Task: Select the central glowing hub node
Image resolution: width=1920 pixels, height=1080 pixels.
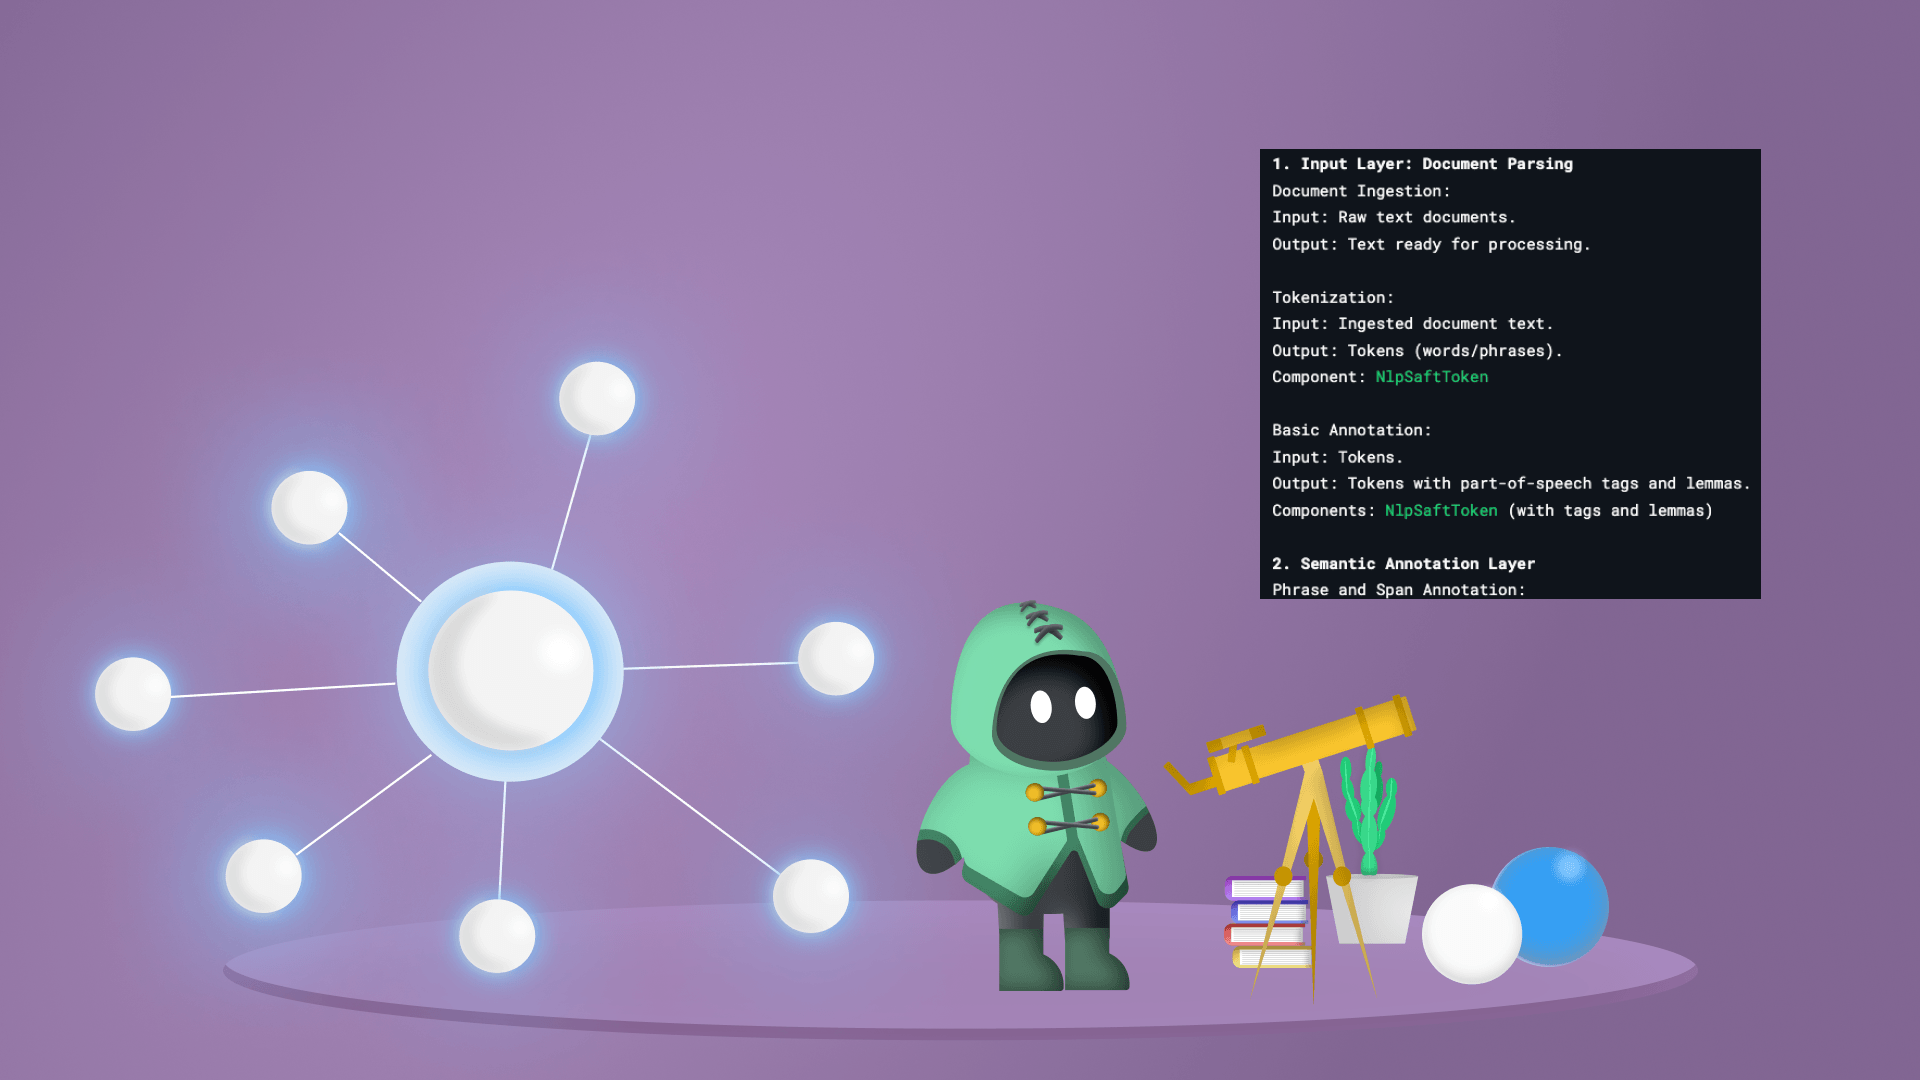Action: click(510, 670)
